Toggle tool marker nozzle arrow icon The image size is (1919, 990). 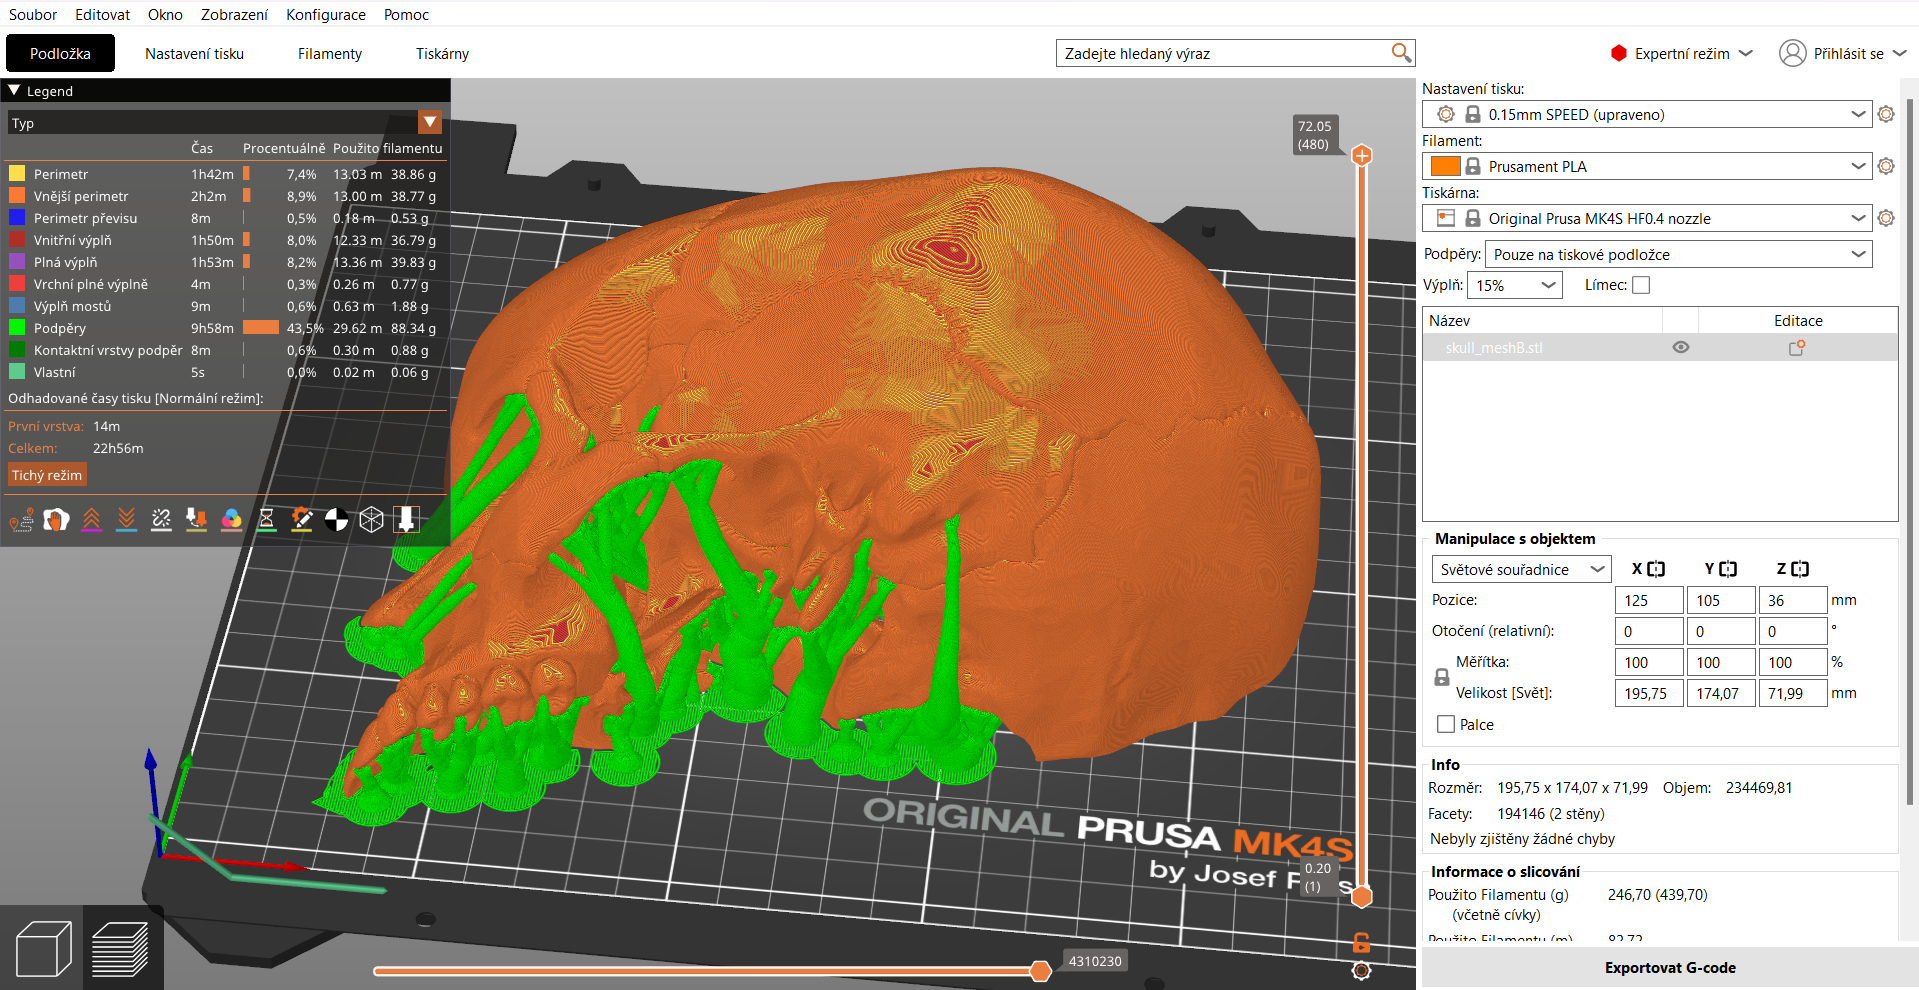(406, 520)
